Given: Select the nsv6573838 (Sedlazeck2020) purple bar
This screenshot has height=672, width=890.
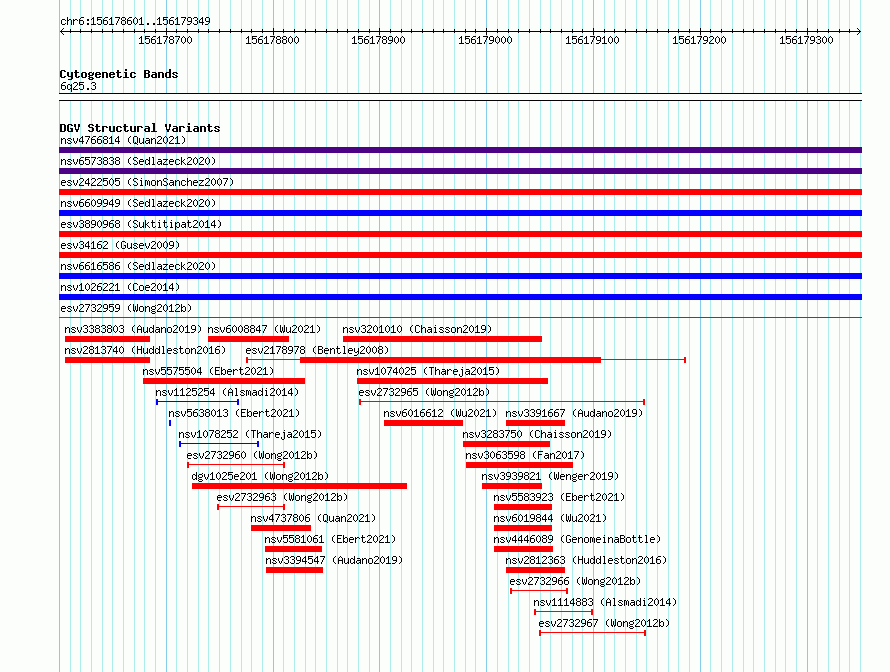Looking at the screenshot, I should (460, 171).
